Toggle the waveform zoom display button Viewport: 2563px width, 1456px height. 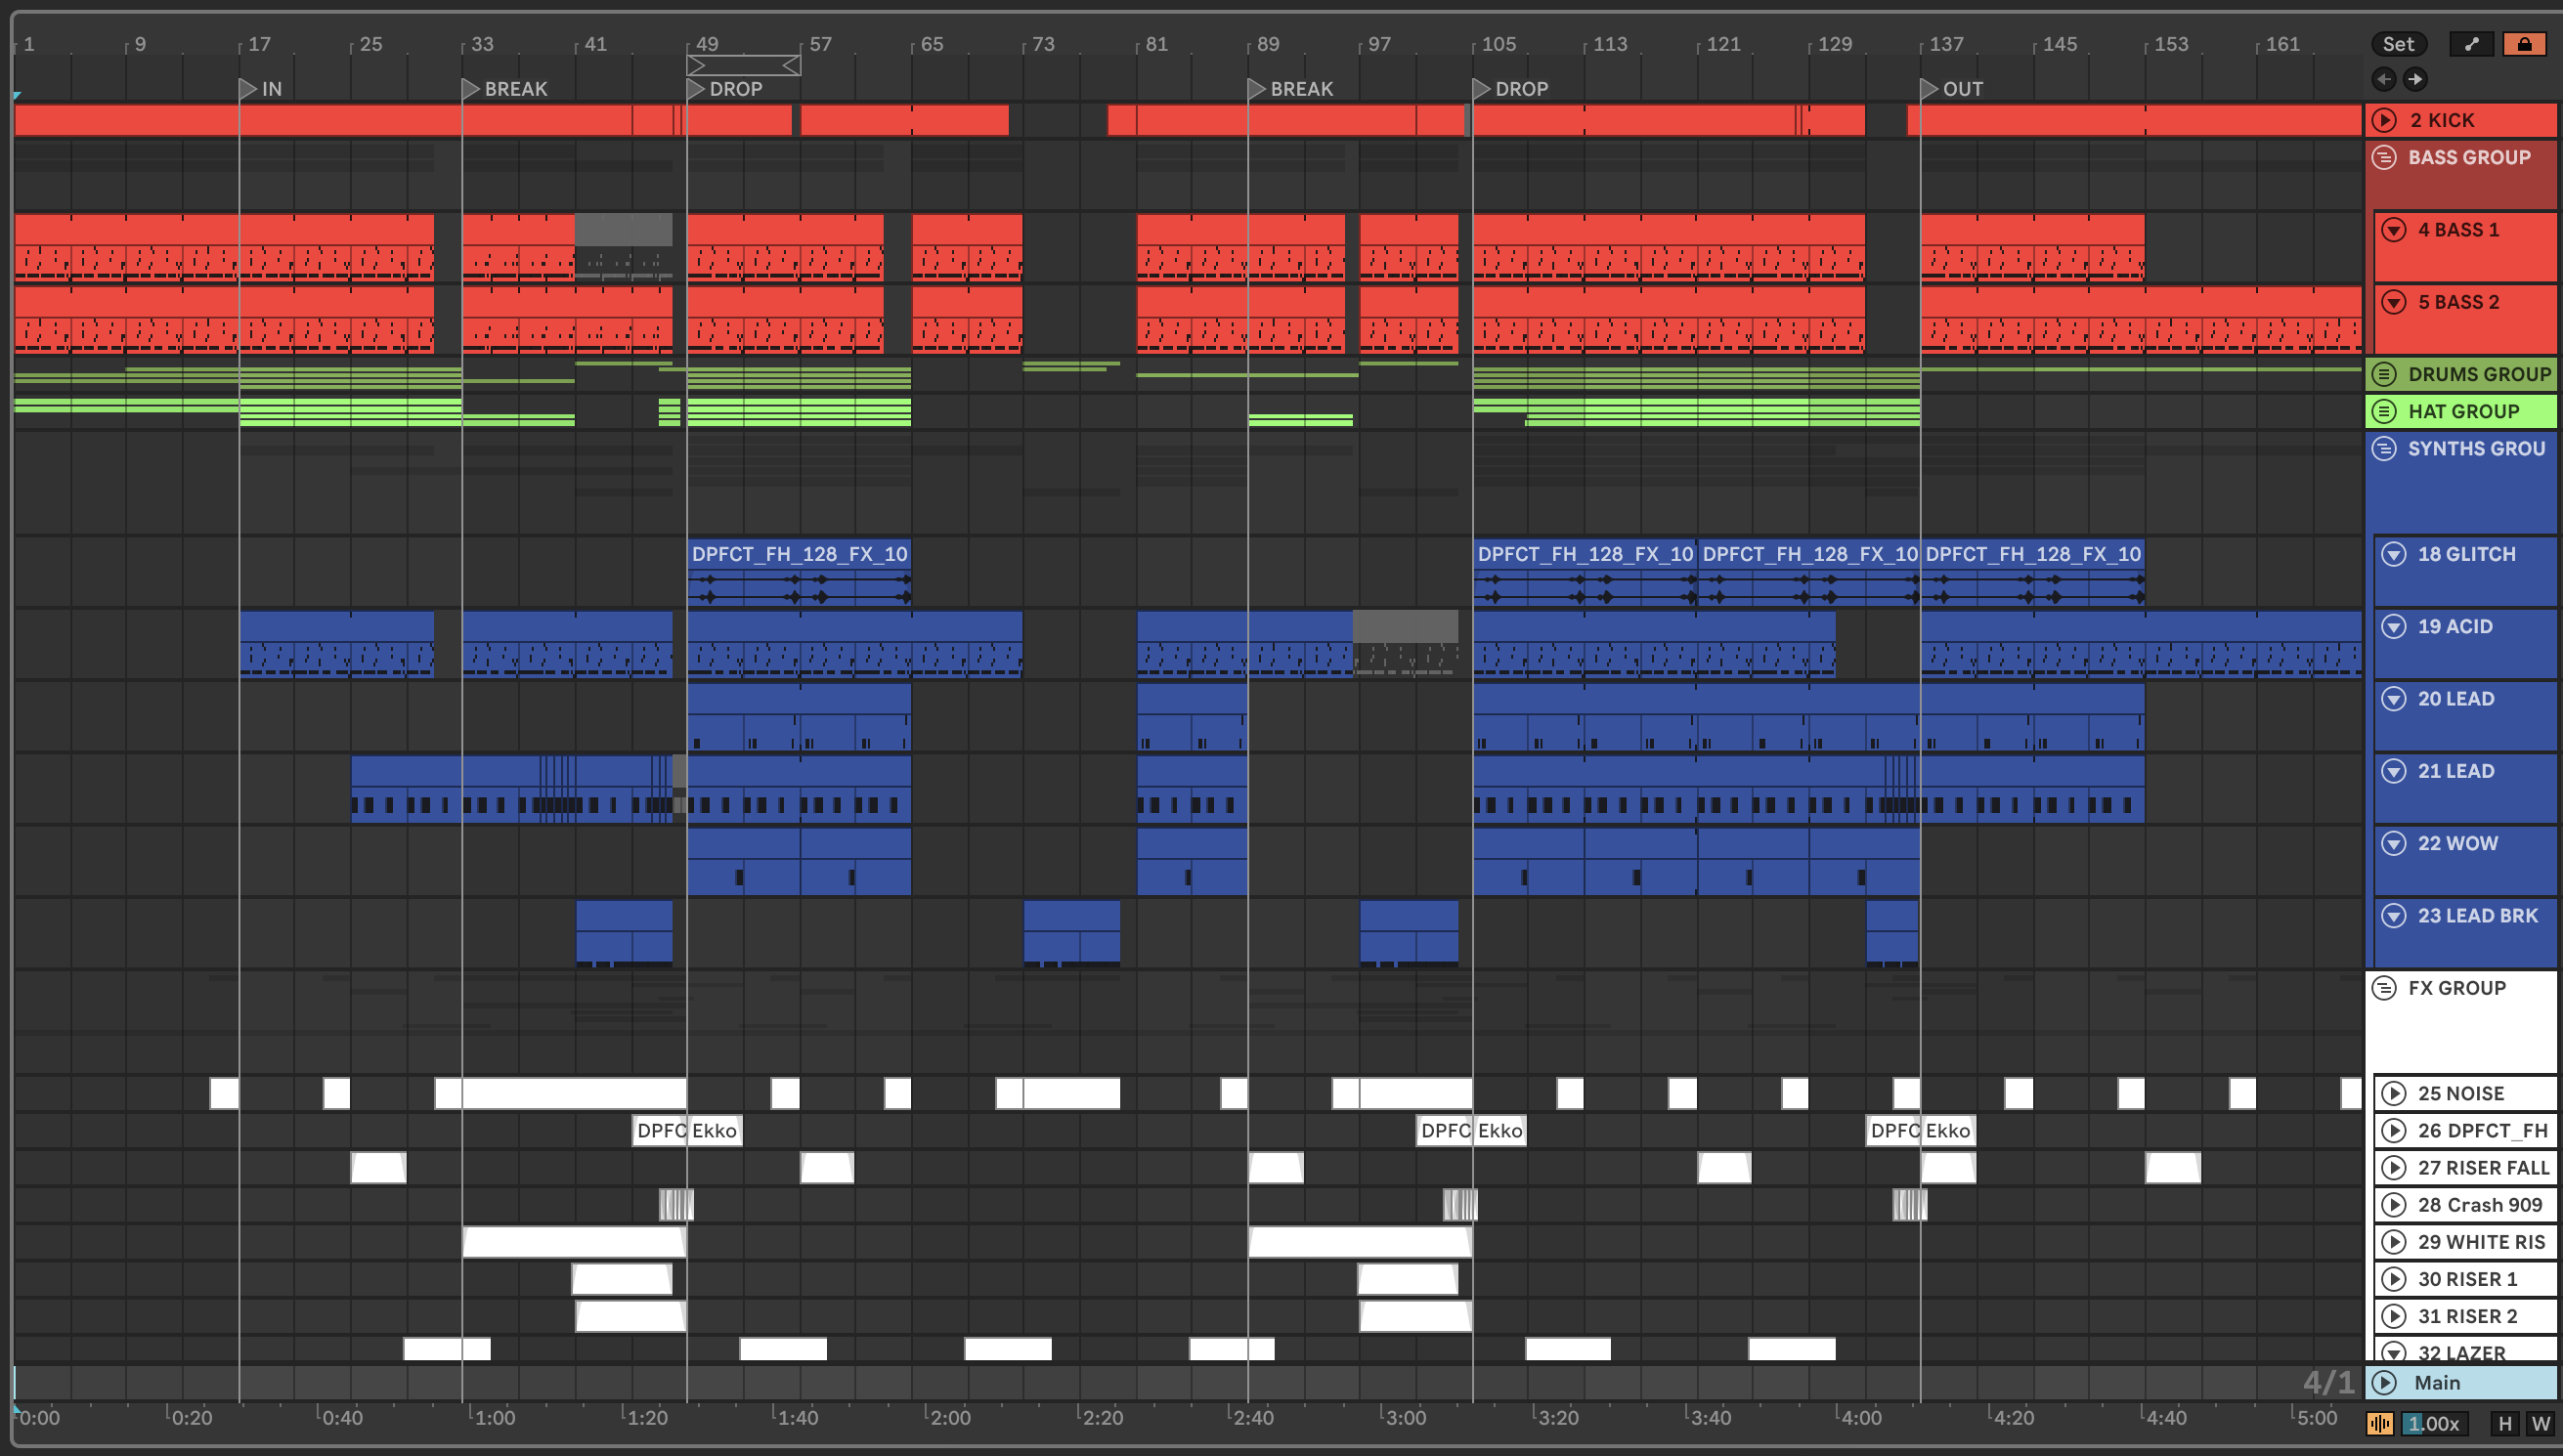(x=2381, y=1423)
